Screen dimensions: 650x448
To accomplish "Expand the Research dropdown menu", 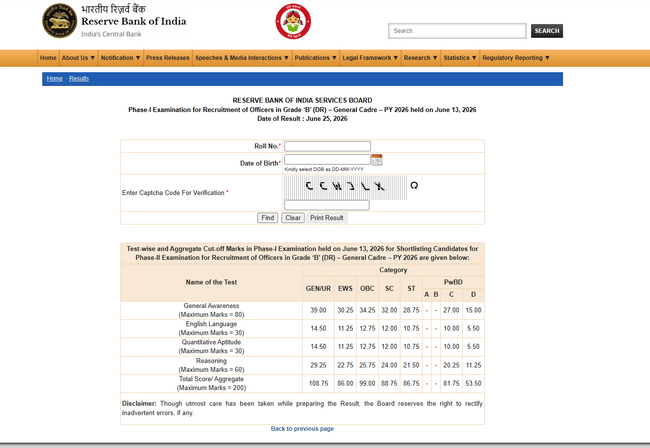I will [x=420, y=58].
